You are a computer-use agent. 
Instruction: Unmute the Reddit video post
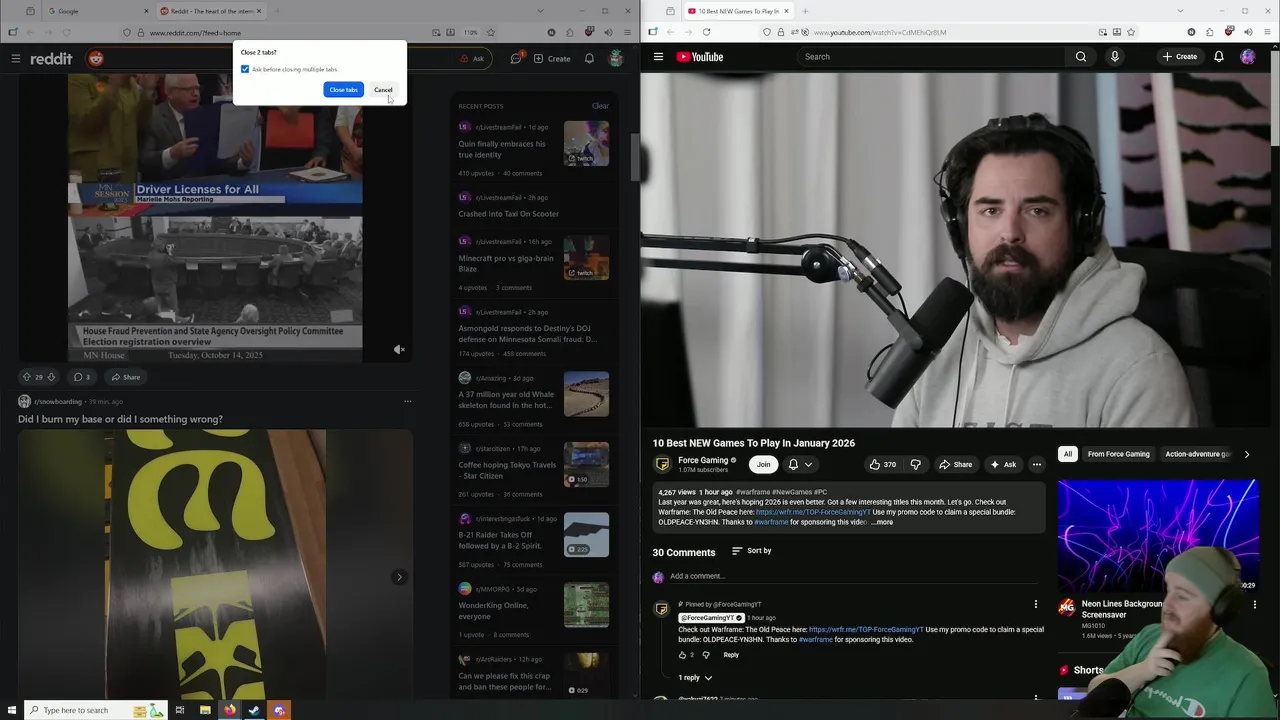[399, 349]
